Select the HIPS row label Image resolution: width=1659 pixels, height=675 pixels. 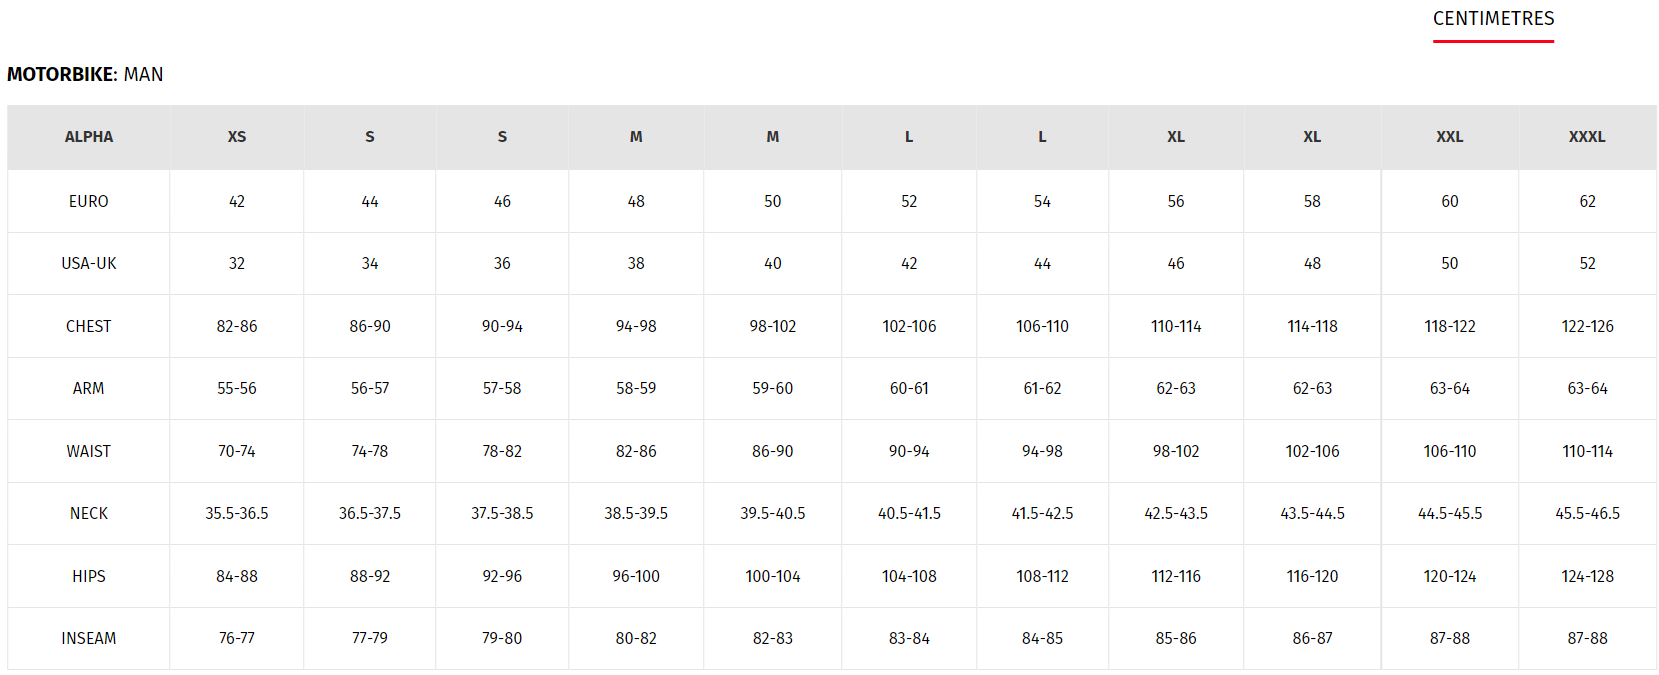(x=89, y=576)
